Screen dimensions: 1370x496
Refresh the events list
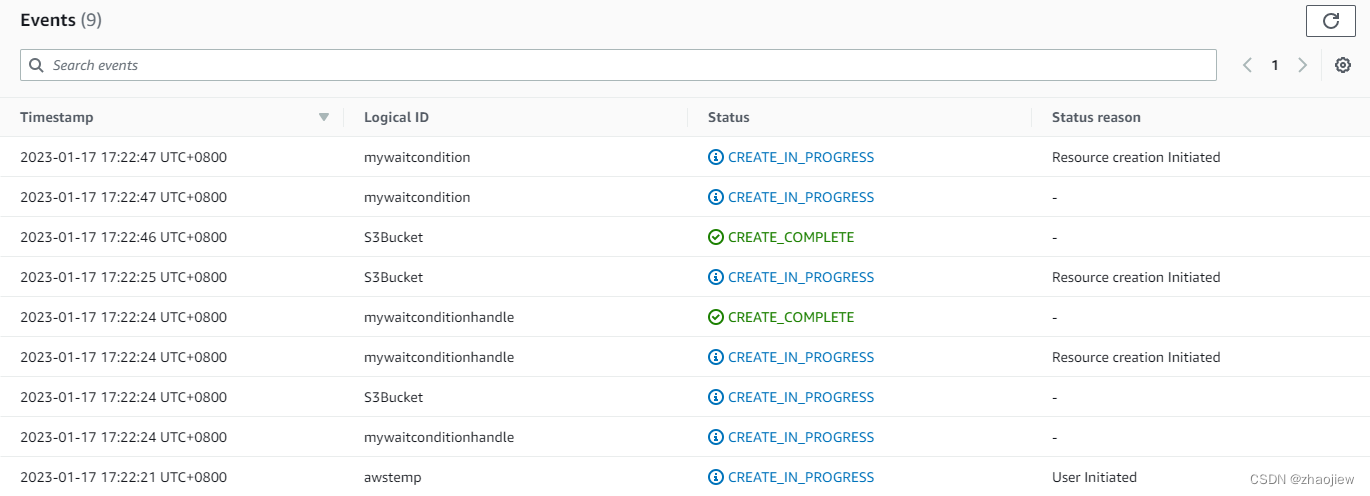[x=1330, y=21]
